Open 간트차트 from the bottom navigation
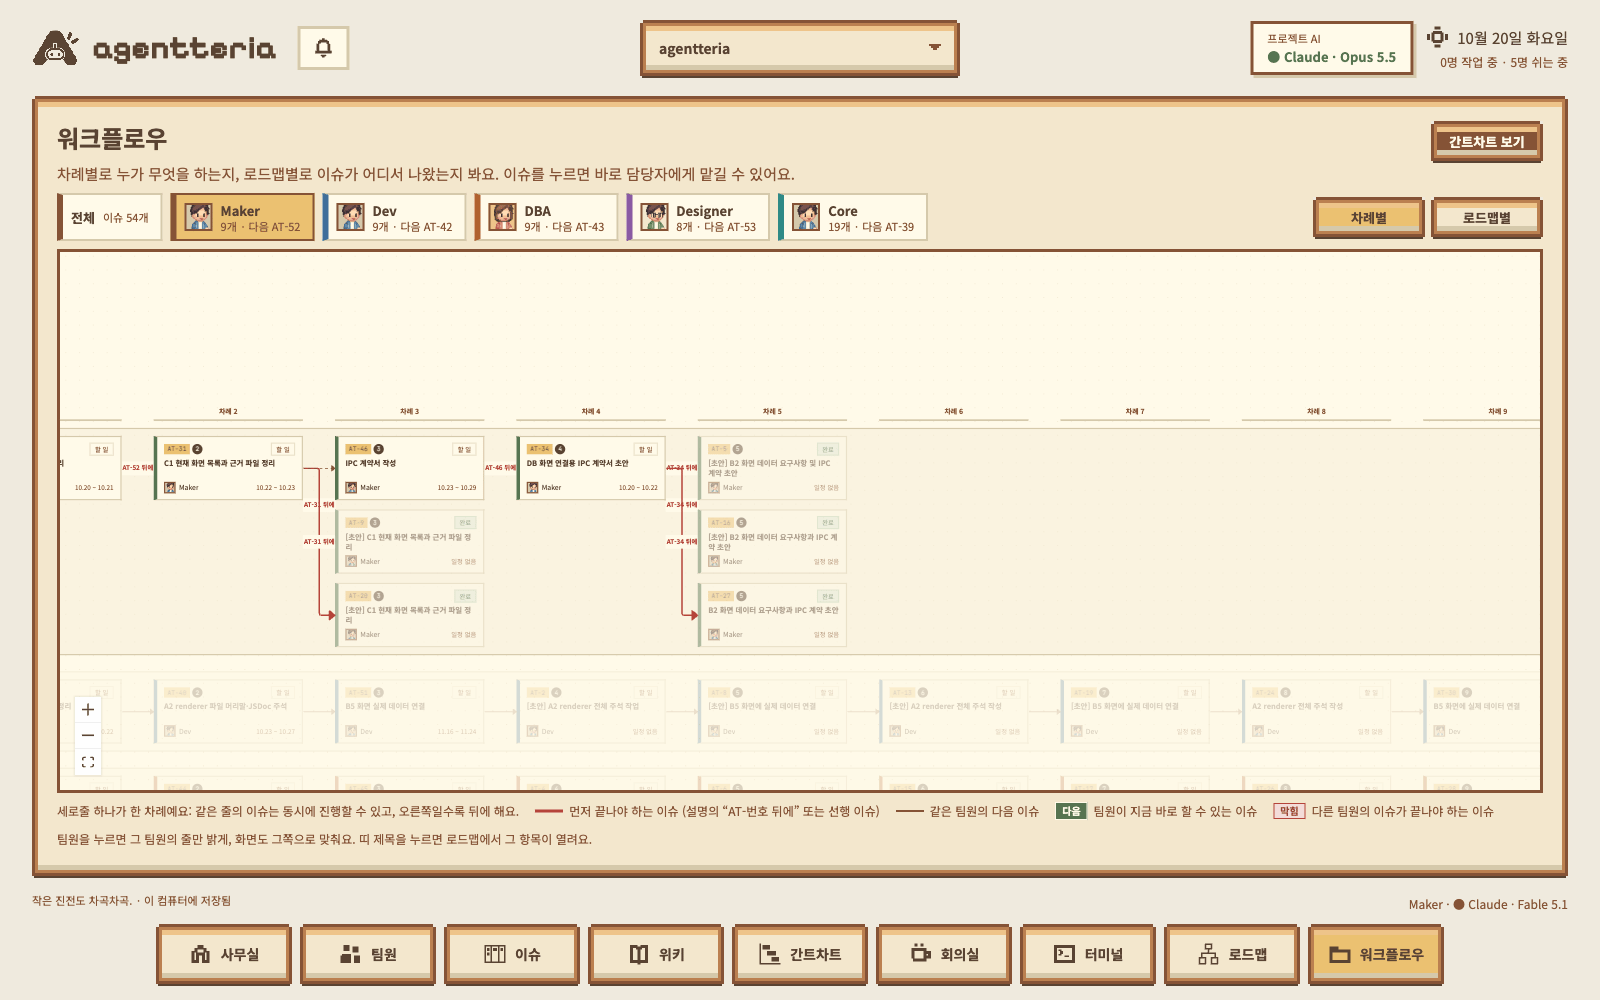 click(x=800, y=955)
